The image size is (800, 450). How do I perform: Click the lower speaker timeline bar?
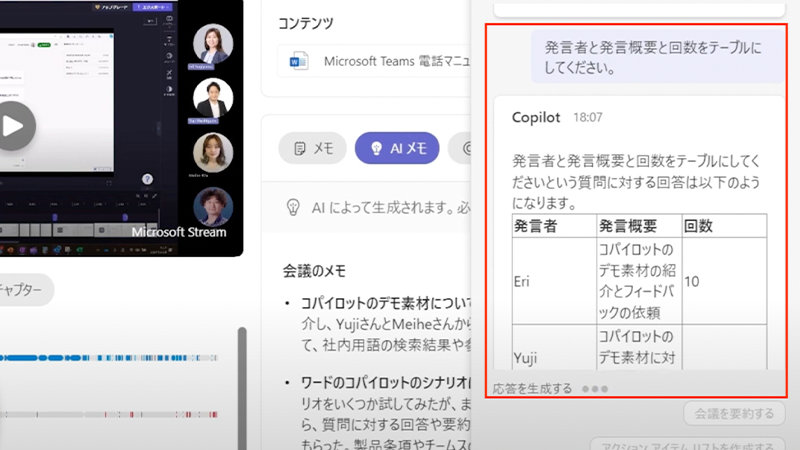click(110, 414)
